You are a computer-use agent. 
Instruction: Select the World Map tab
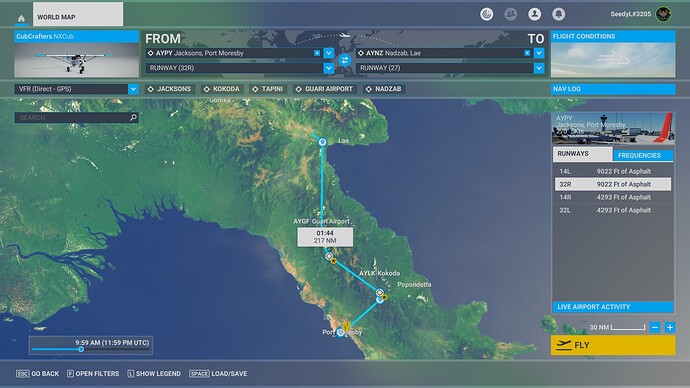78,15
